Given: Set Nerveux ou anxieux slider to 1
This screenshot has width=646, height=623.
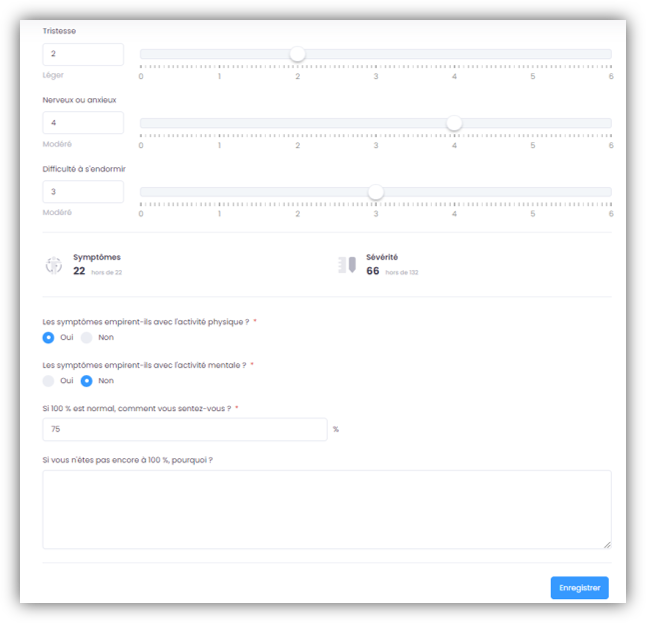Looking at the screenshot, I should coord(219,123).
